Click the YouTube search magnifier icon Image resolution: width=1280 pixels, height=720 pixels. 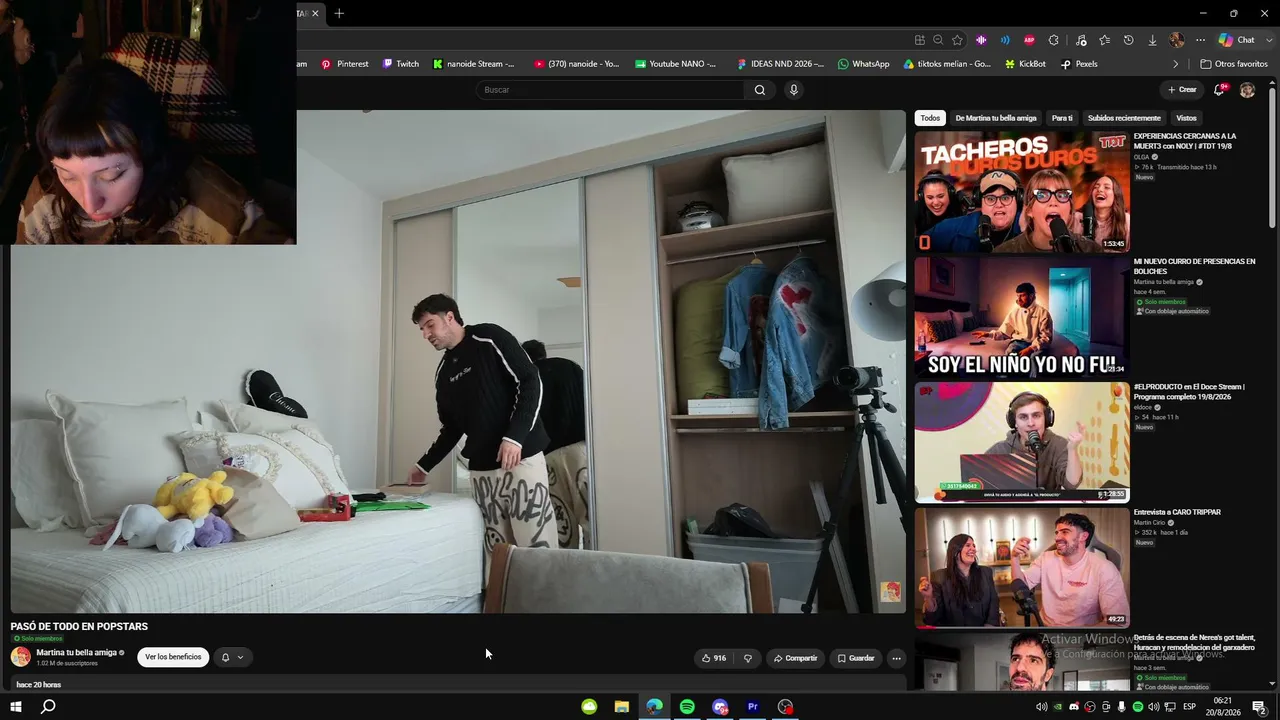[760, 90]
